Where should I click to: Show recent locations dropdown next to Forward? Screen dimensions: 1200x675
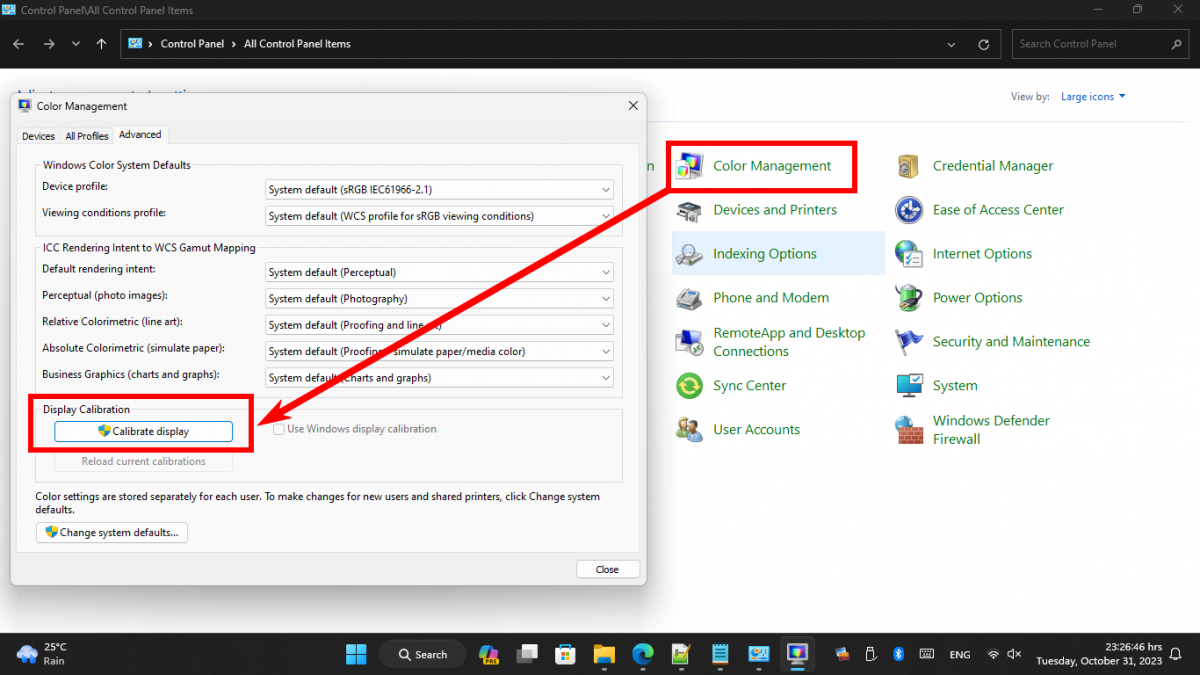pos(76,44)
